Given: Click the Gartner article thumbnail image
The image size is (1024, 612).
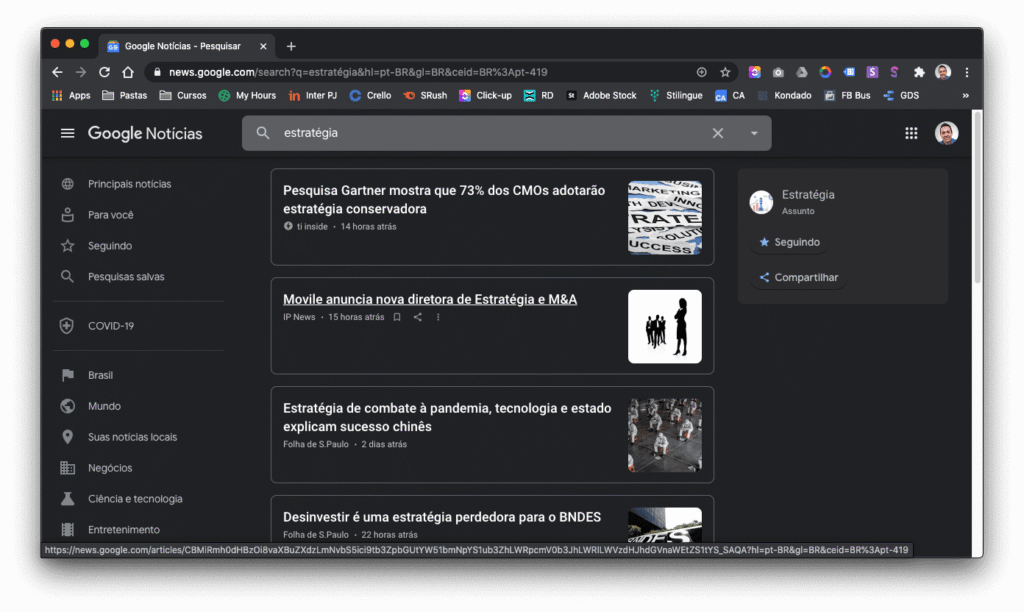Looking at the screenshot, I should coord(665,217).
